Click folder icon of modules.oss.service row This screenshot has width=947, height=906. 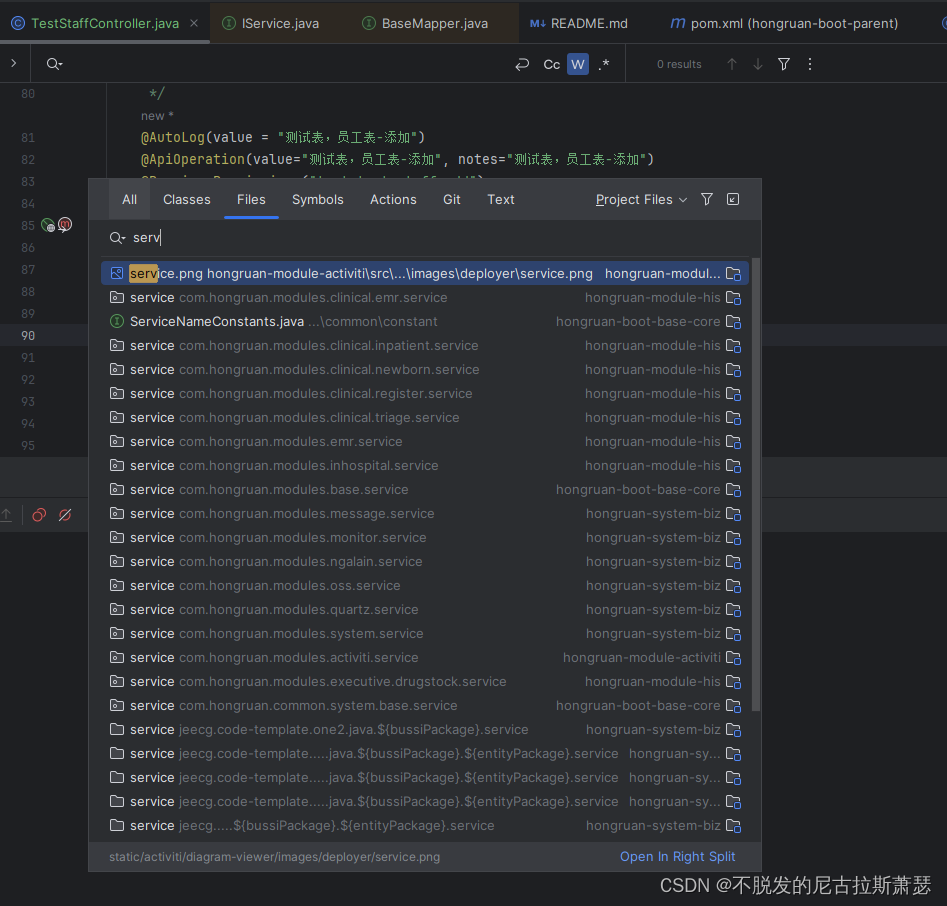[x=117, y=585]
